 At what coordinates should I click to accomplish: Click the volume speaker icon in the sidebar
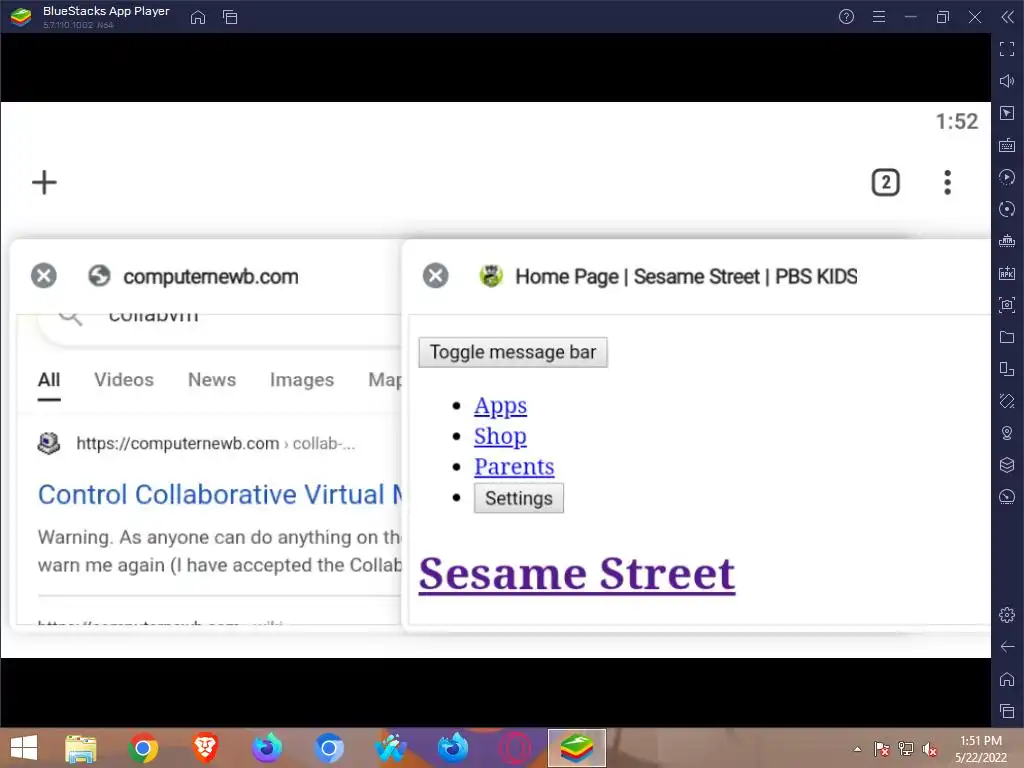point(1007,81)
